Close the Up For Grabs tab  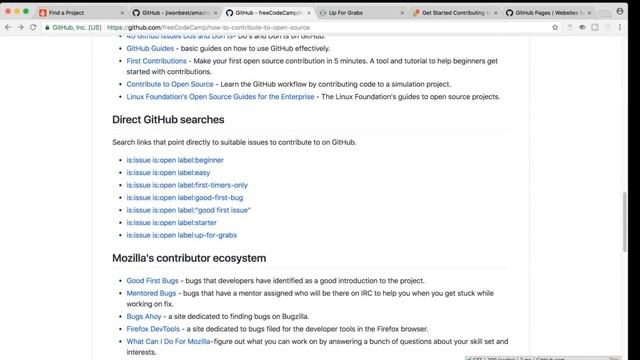[402, 13]
